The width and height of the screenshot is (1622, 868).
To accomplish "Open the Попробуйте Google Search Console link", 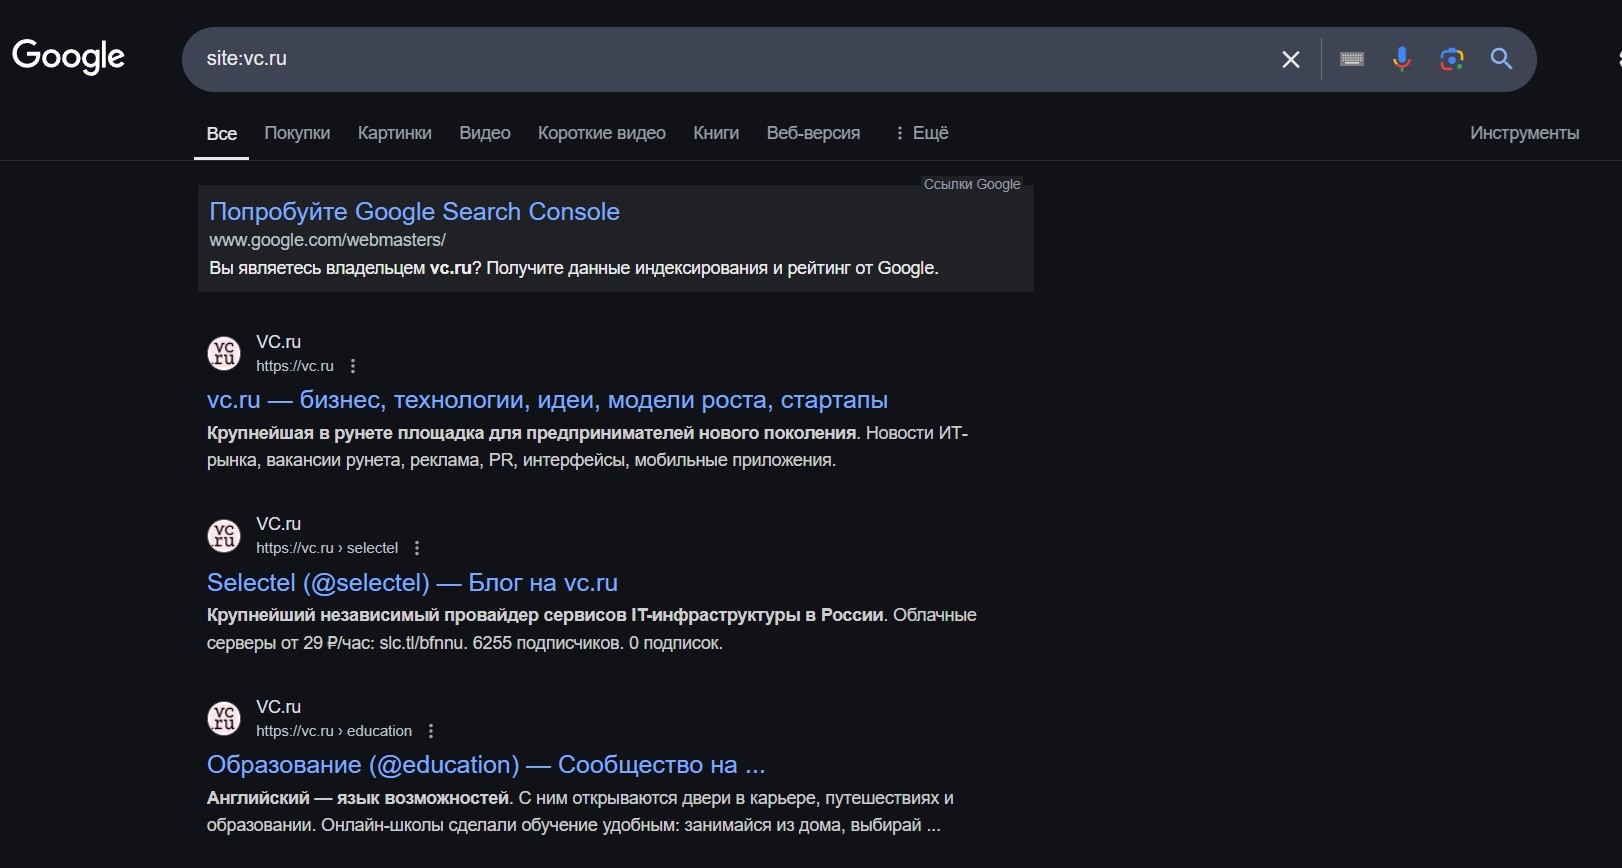I will tap(414, 212).
